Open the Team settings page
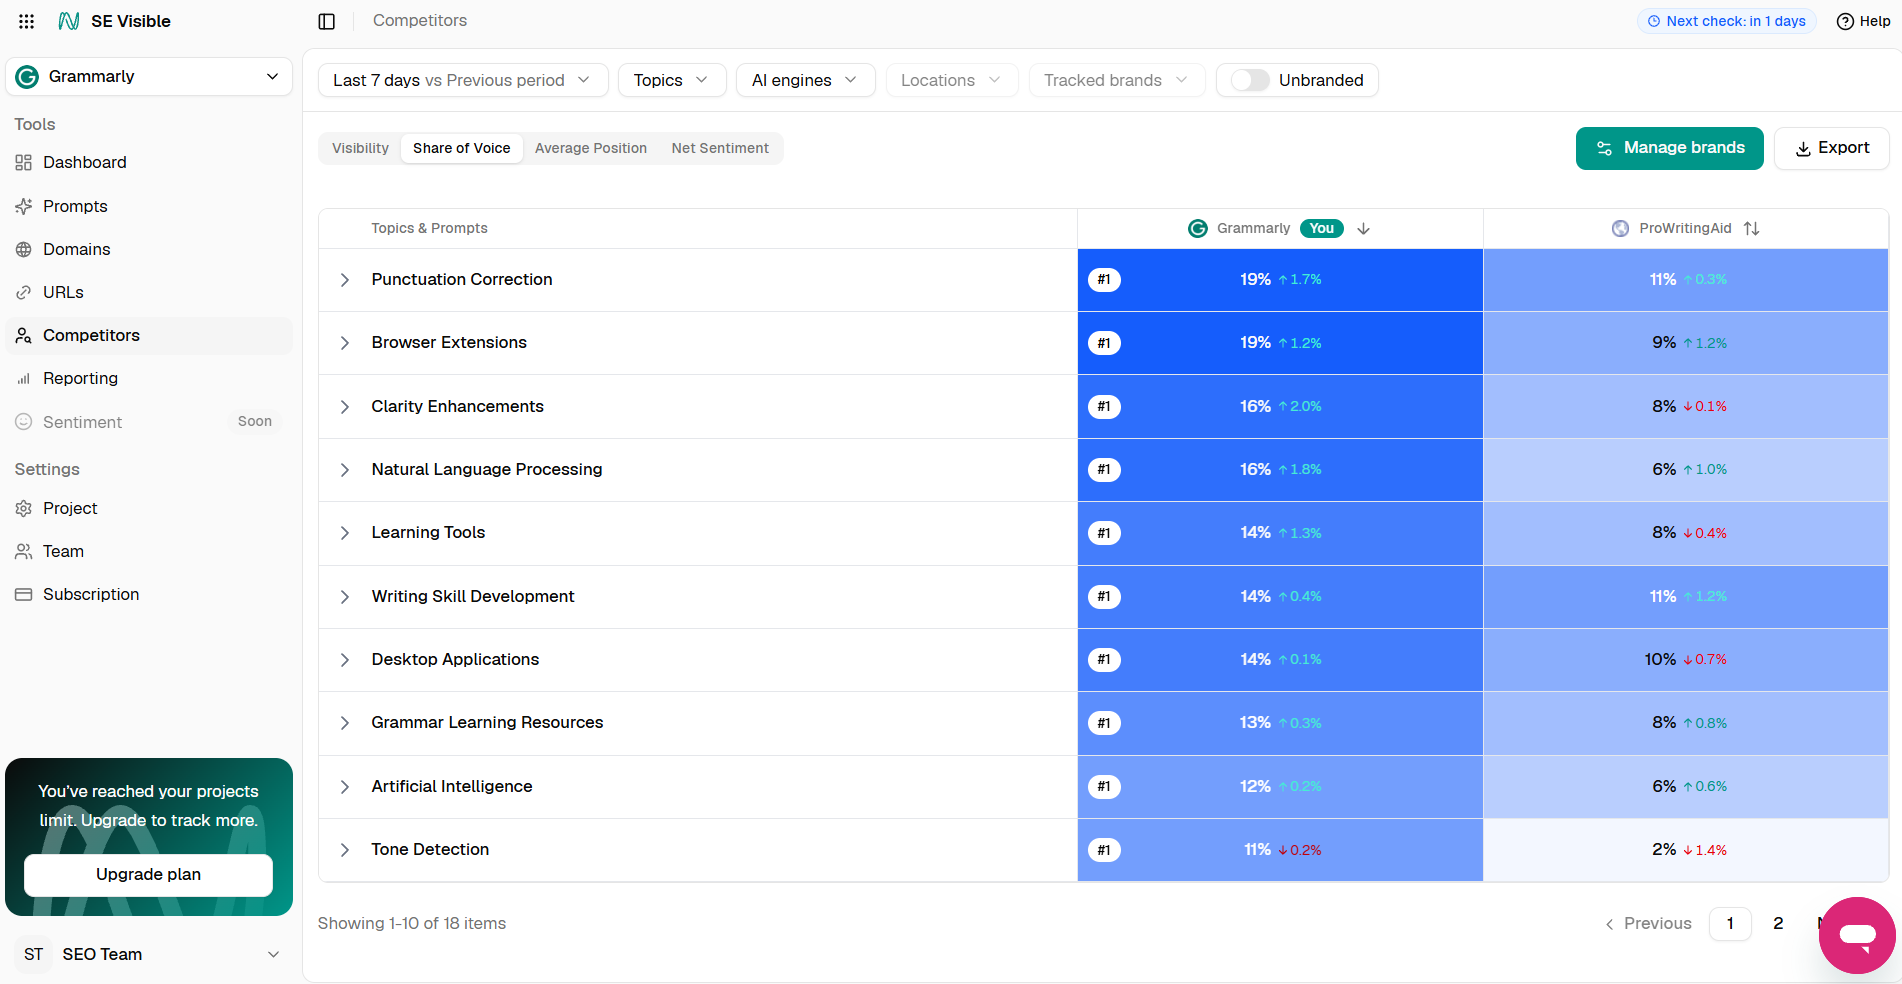The width and height of the screenshot is (1902, 984). click(149, 551)
